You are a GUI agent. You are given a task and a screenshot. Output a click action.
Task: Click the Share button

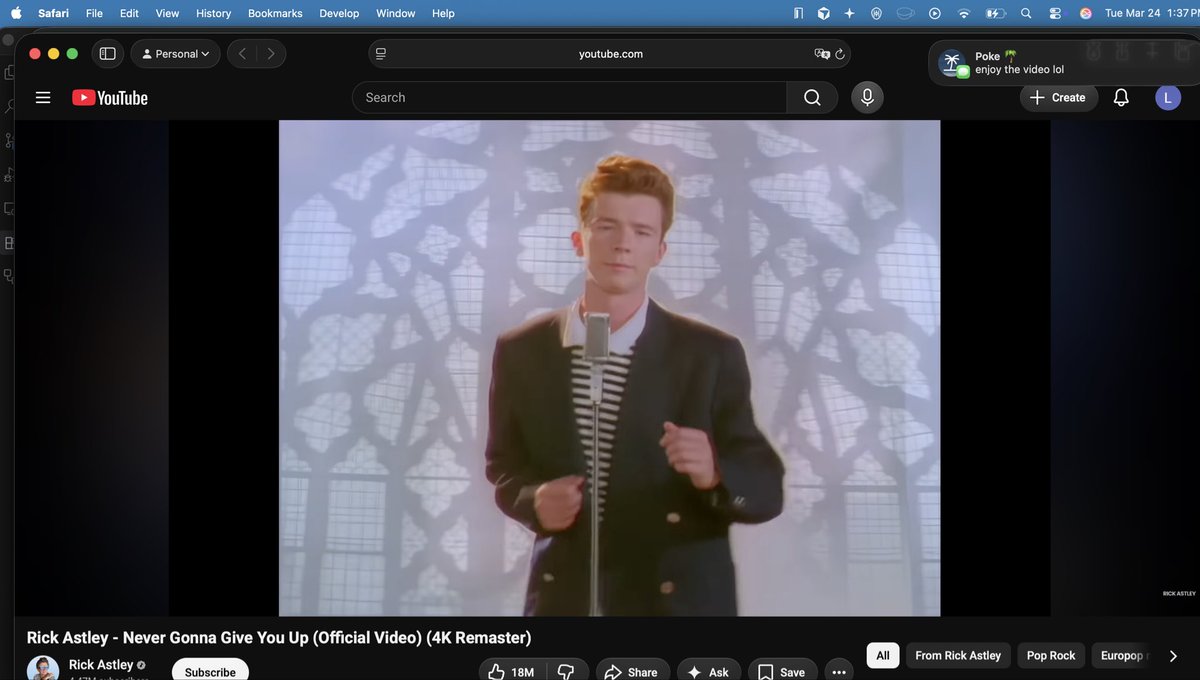[632, 672]
